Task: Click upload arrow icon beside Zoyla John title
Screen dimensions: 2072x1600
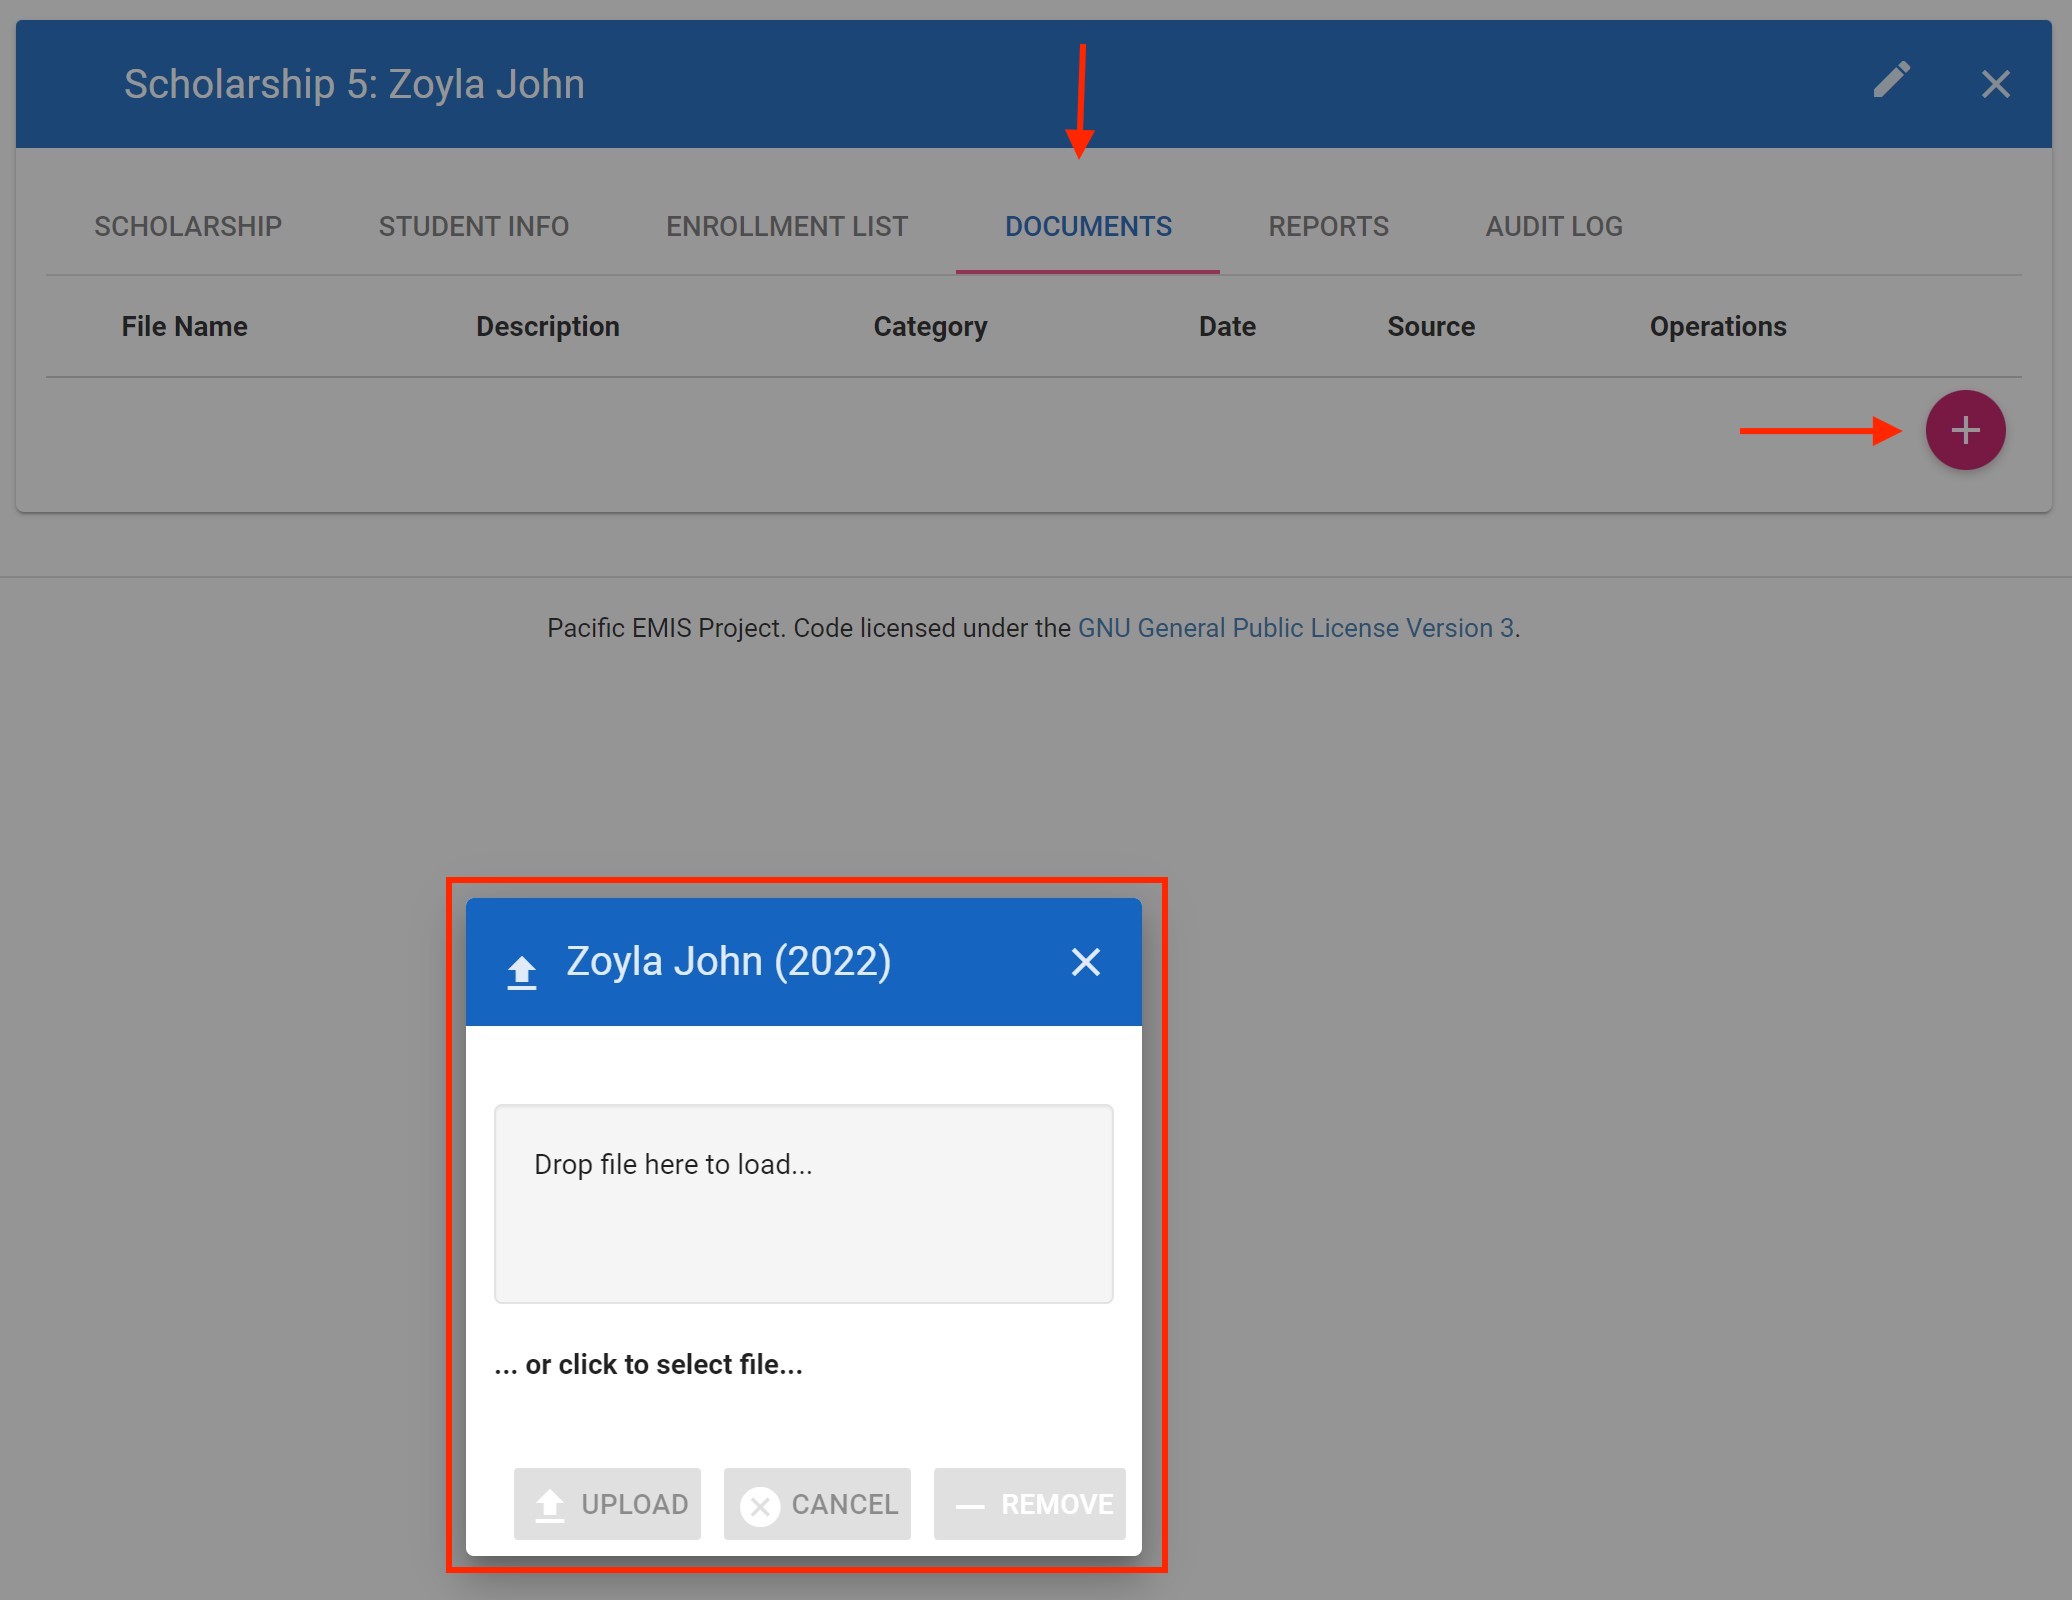Action: coord(521,971)
